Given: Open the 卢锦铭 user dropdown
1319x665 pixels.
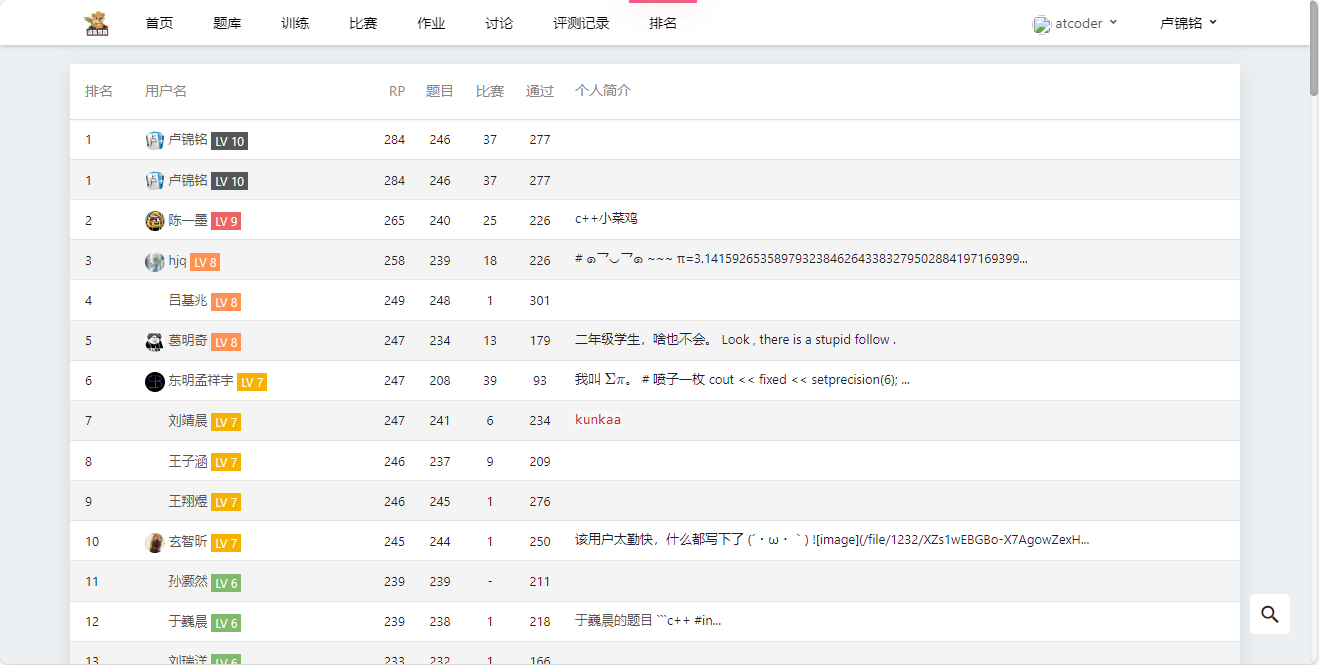Looking at the screenshot, I should click(1188, 23).
